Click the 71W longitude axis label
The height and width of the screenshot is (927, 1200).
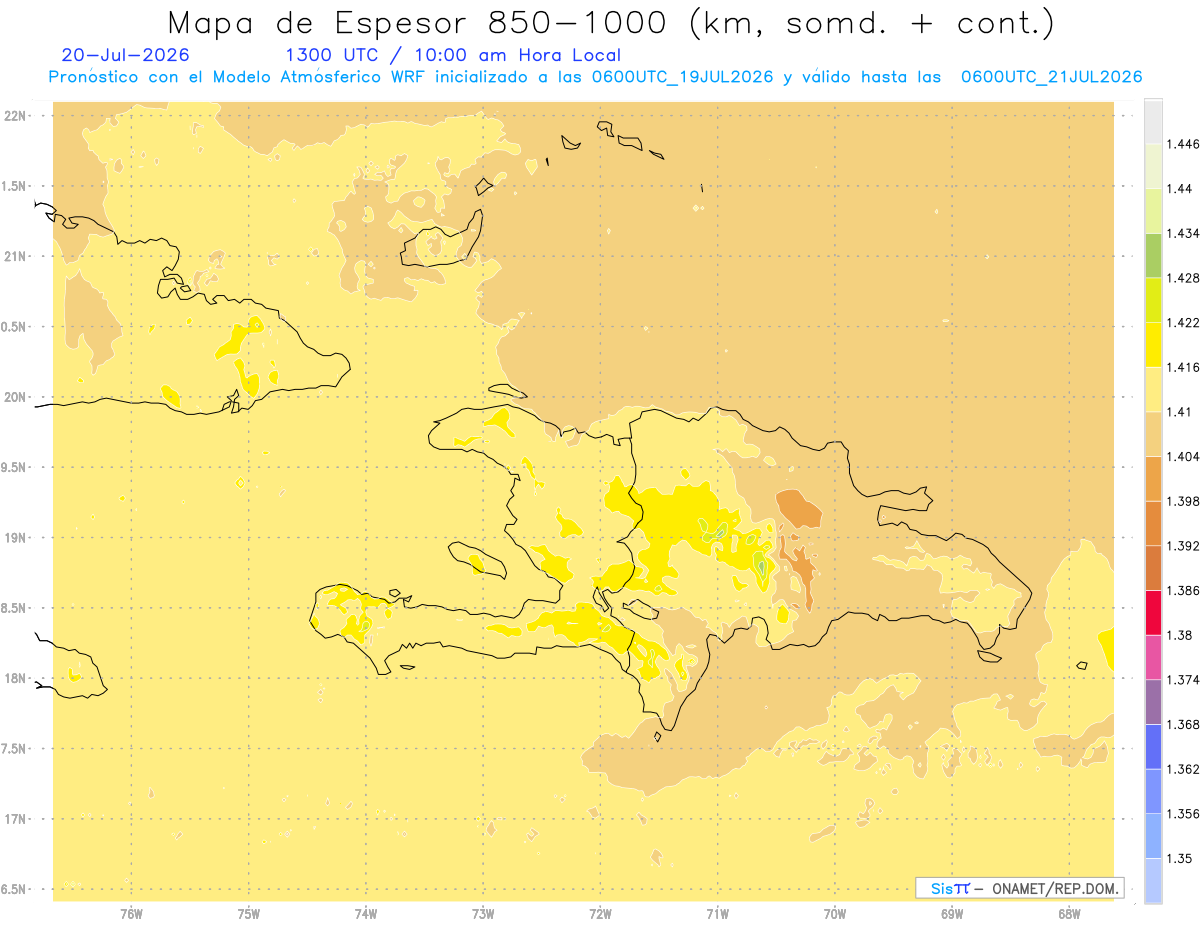coord(717,913)
